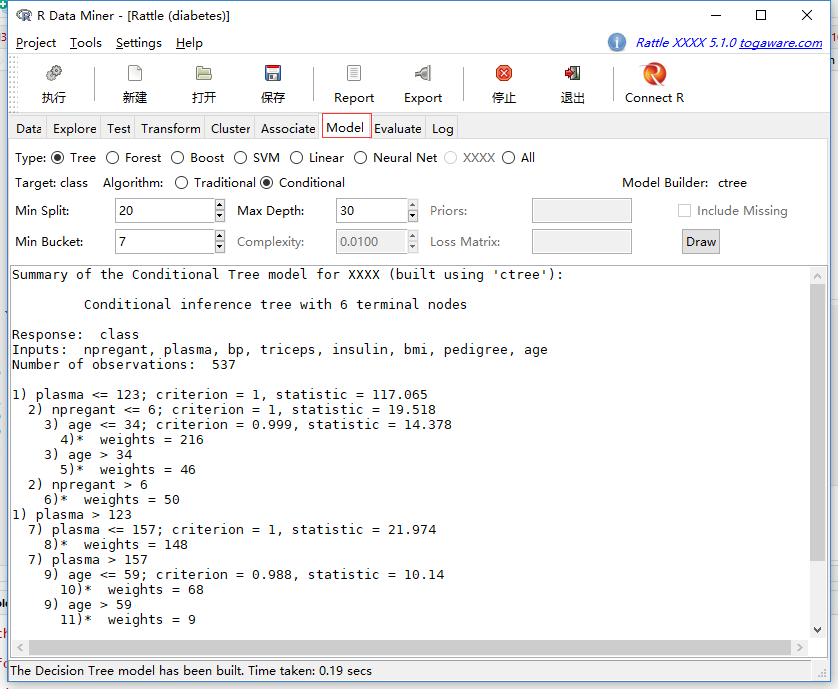Select the Boost model type
This screenshot has width=838, height=689.
click(177, 158)
